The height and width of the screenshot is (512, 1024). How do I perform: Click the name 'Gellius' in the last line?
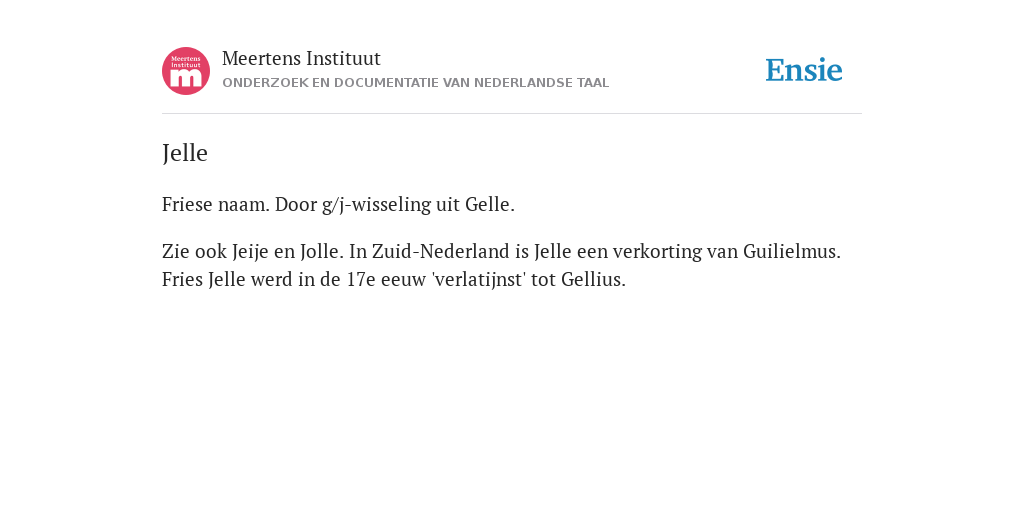pyautogui.click(x=593, y=280)
